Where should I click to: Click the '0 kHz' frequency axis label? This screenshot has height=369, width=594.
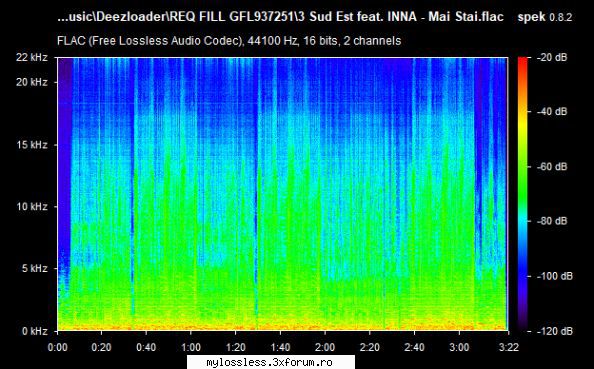[x=34, y=331]
